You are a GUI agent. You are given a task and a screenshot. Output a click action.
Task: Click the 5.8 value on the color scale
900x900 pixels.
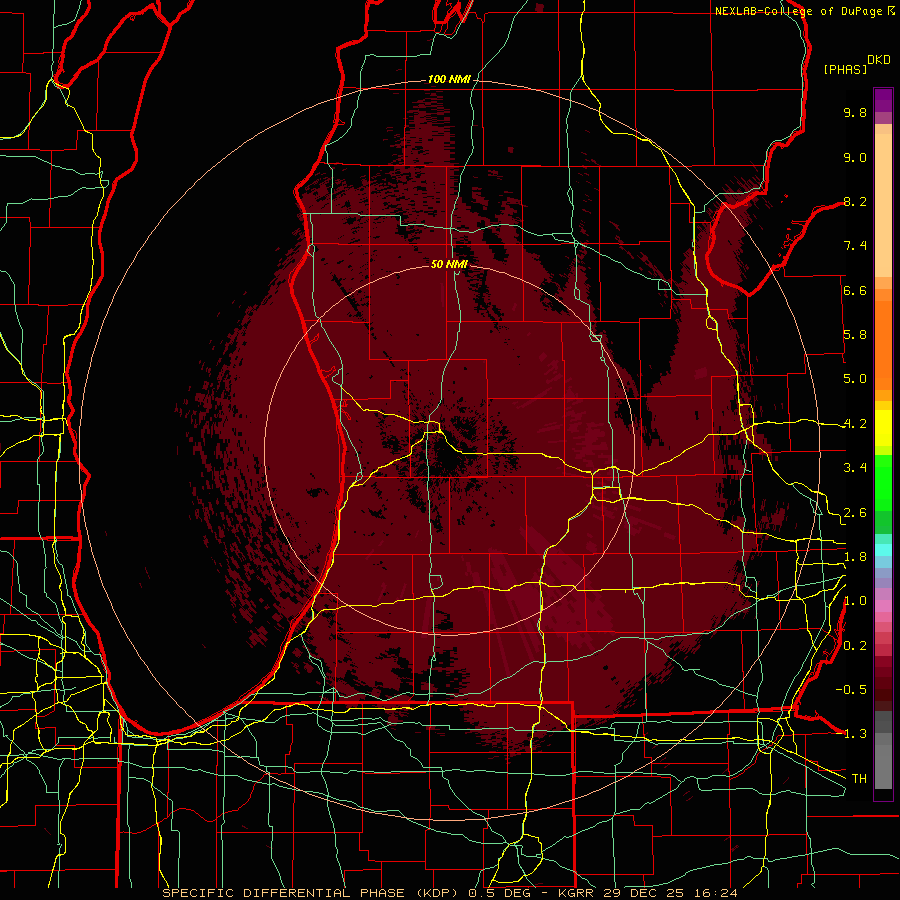click(855, 335)
